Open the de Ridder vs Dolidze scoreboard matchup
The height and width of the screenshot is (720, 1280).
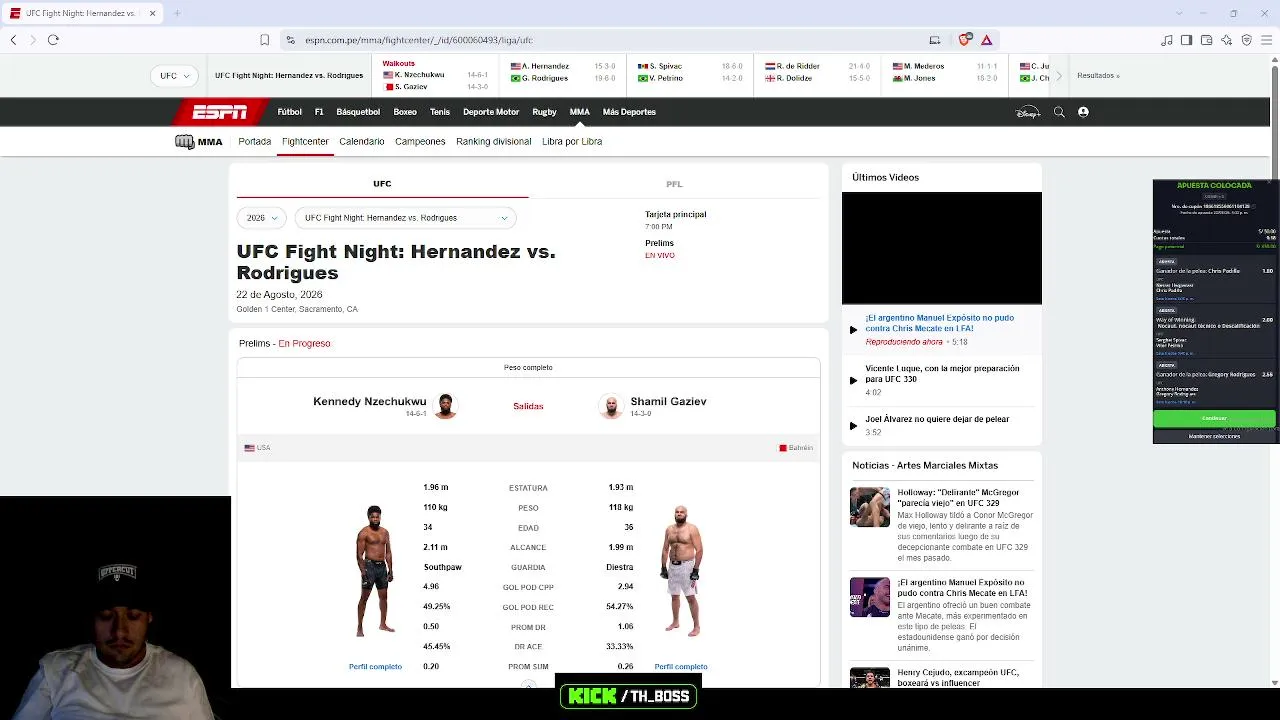coord(817,72)
